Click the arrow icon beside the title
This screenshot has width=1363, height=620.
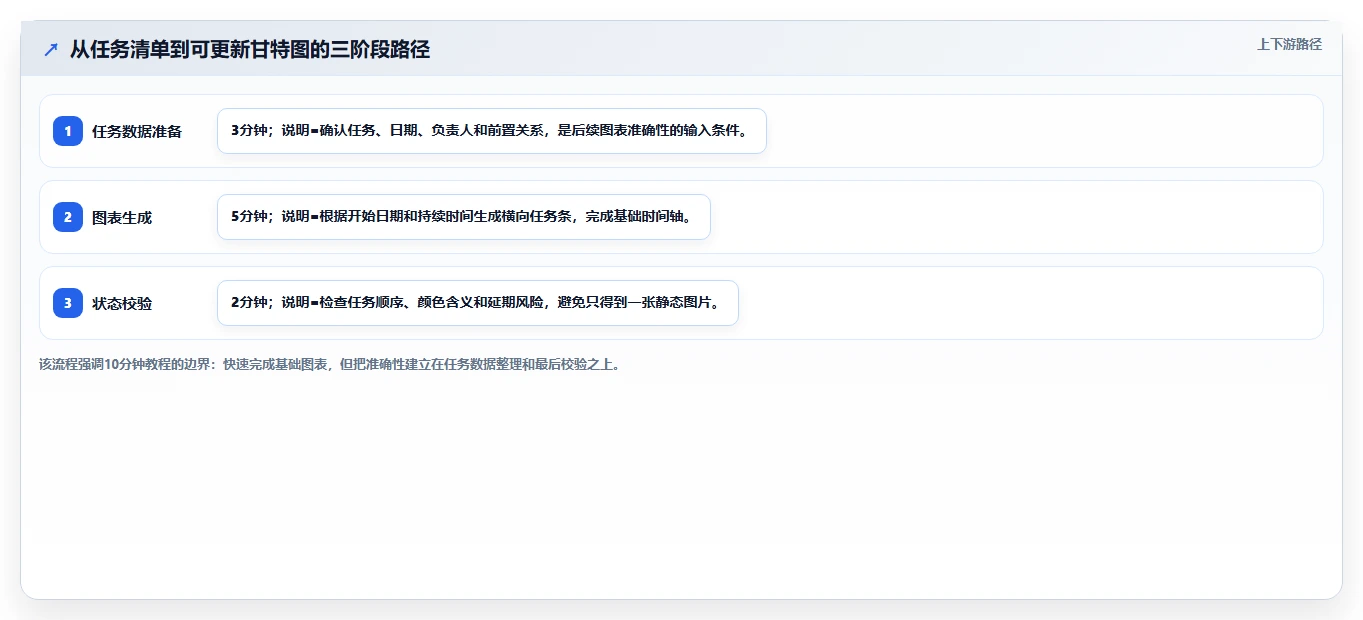coord(51,49)
